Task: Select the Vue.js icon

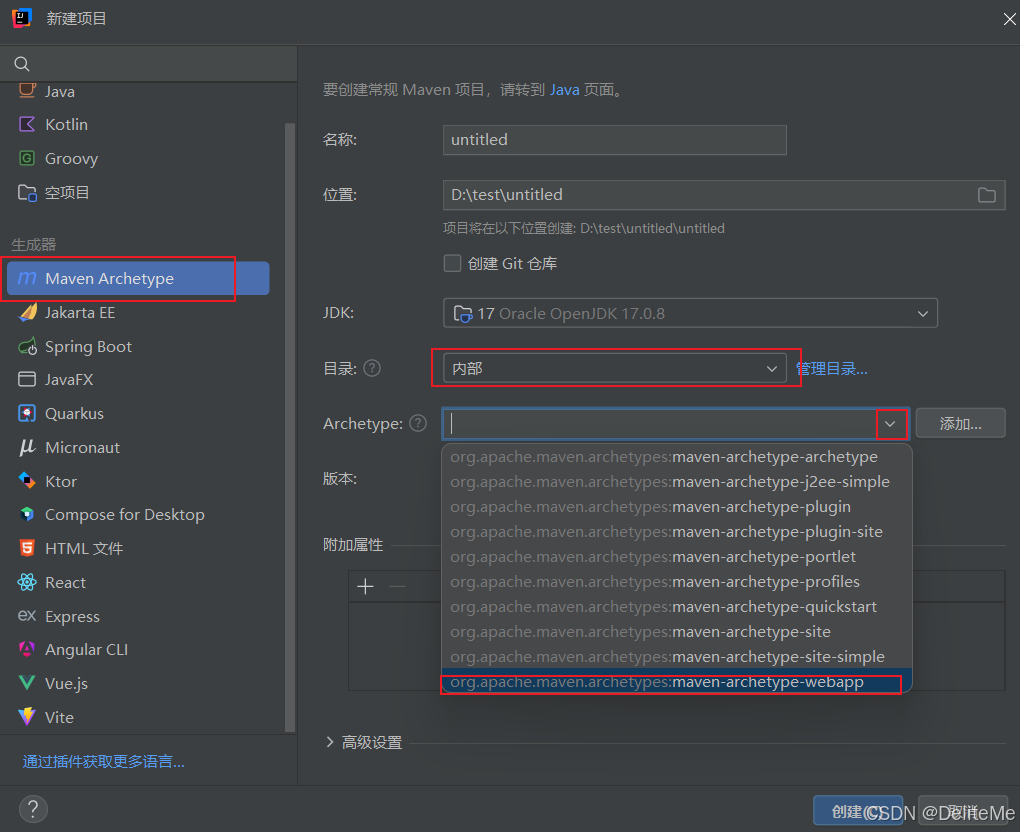Action: click(27, 683)
